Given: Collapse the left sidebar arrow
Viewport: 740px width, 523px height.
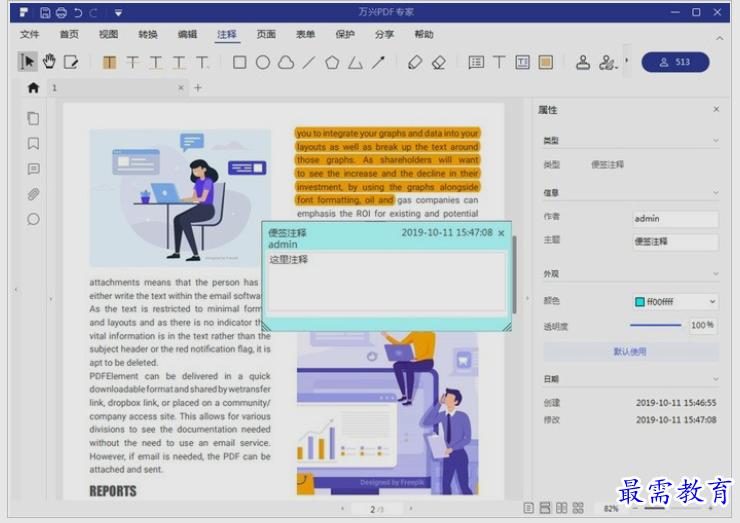Looking at the screenshot, I should pyautogui.click(x=16, y=289).
